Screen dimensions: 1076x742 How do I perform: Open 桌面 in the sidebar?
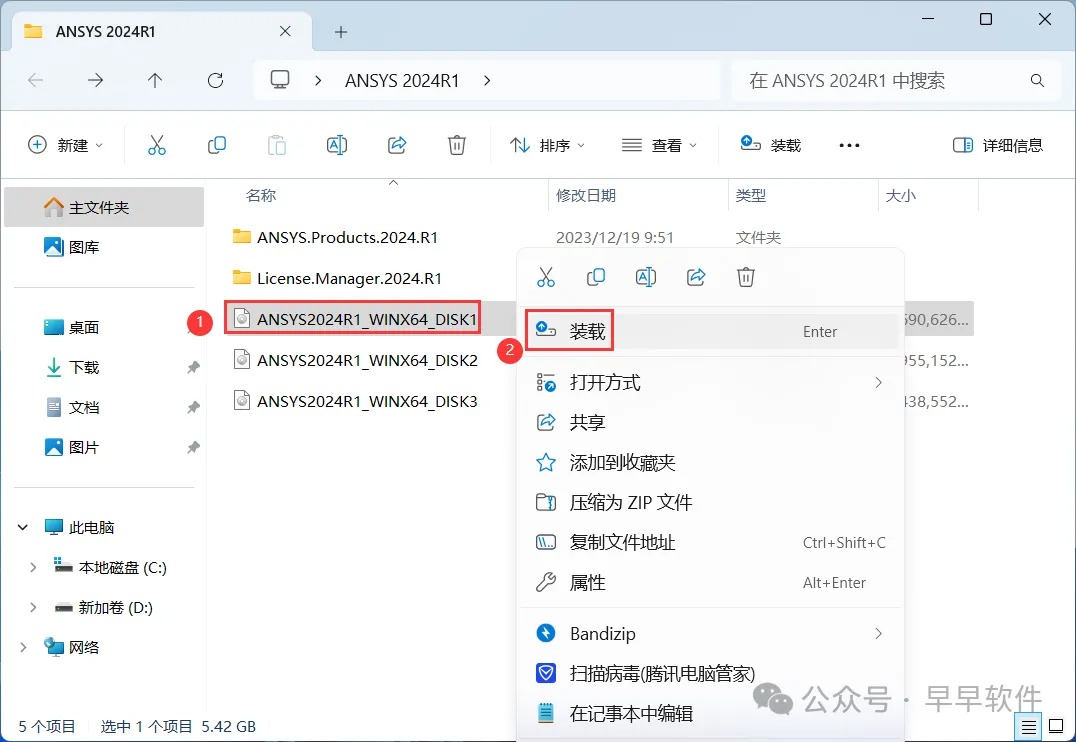tap(104, 327)
